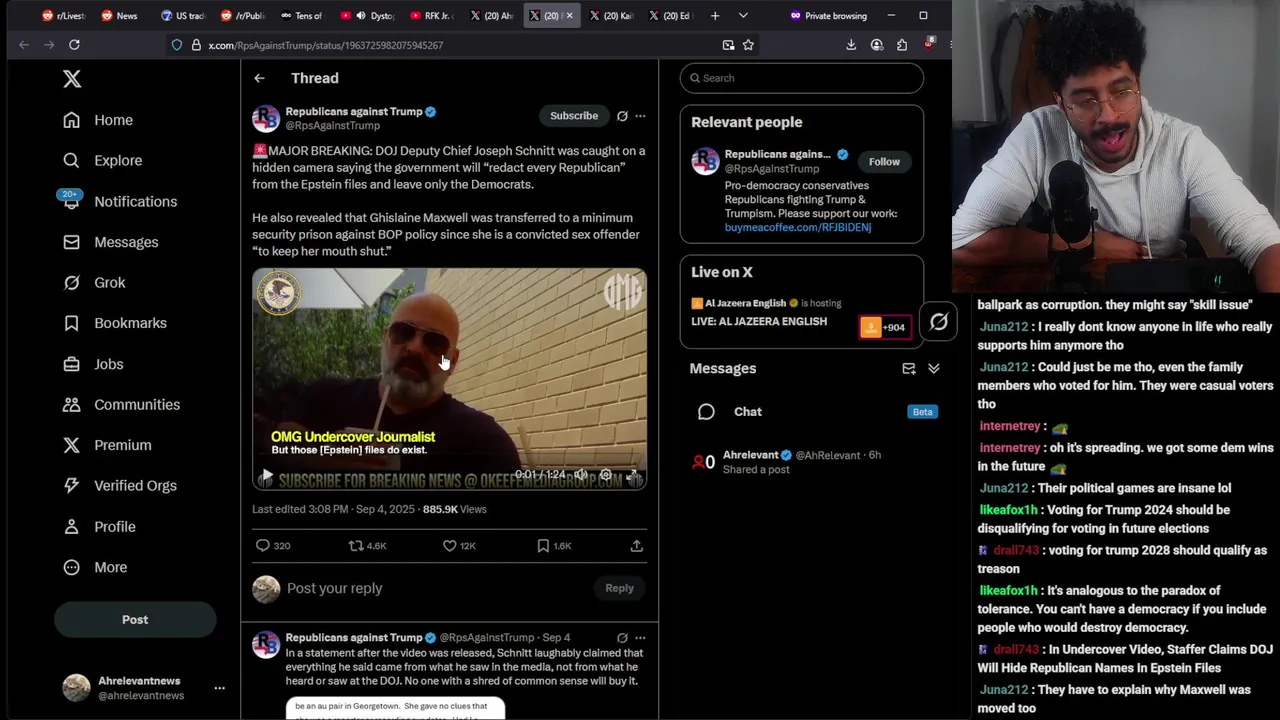The image size is (1280, 720).
Task: Open the list all tabs dropdown
Action: 743,16
